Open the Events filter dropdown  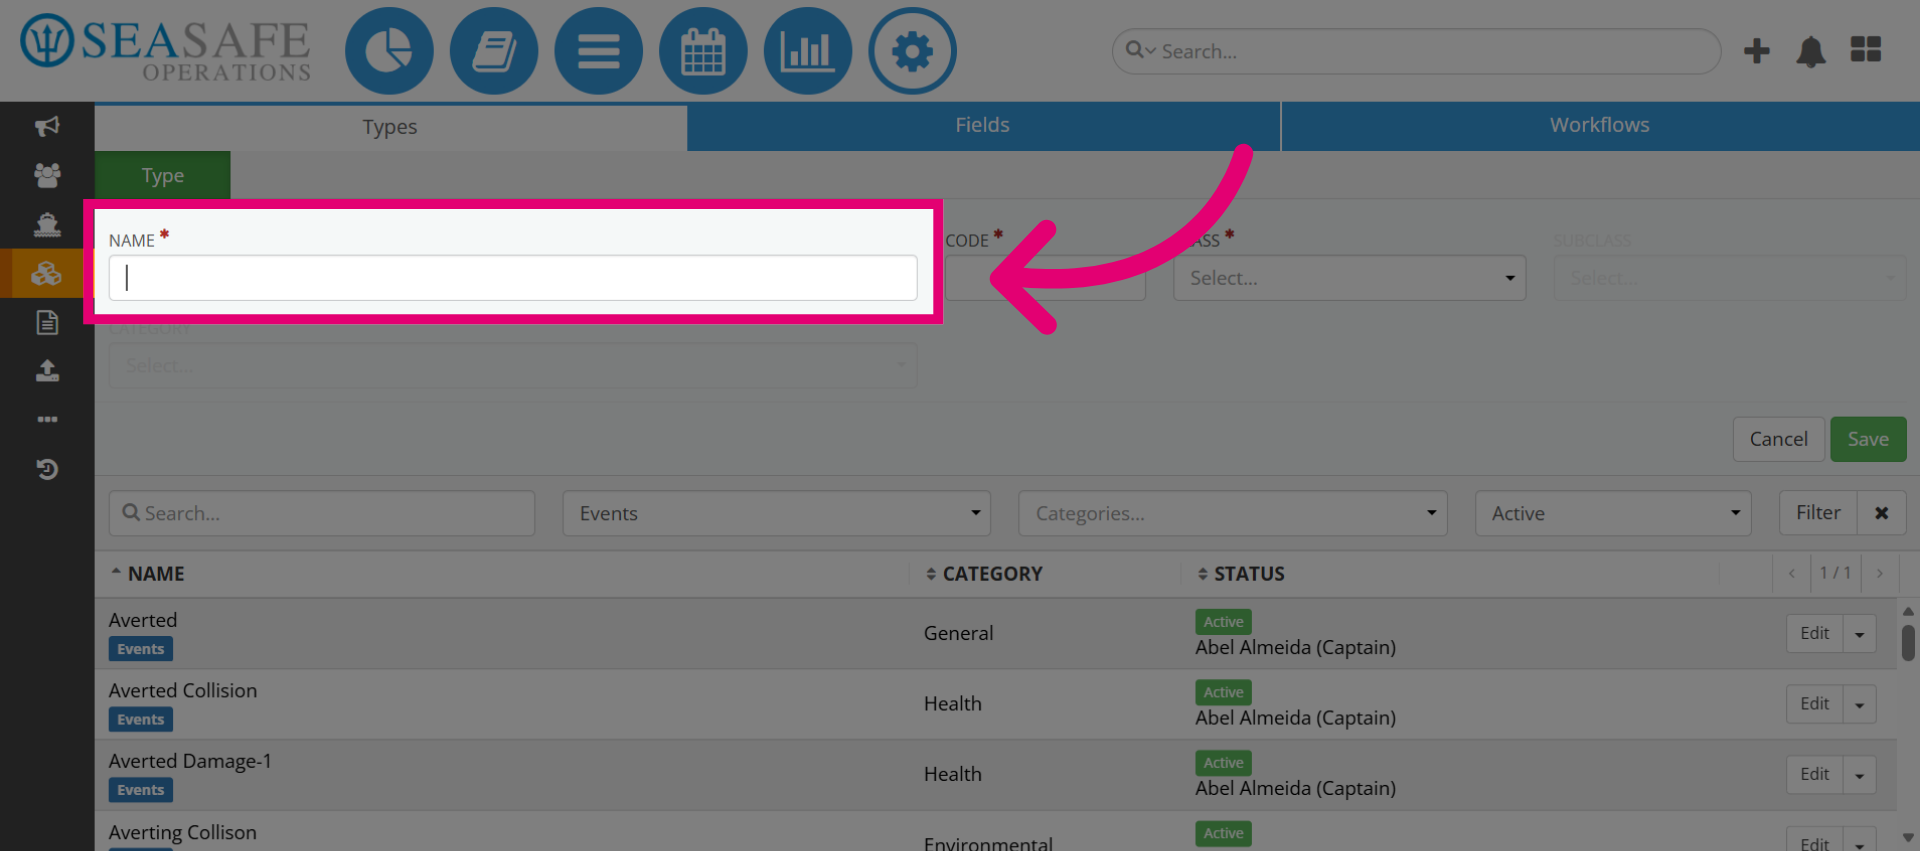(x=776, y=513)
